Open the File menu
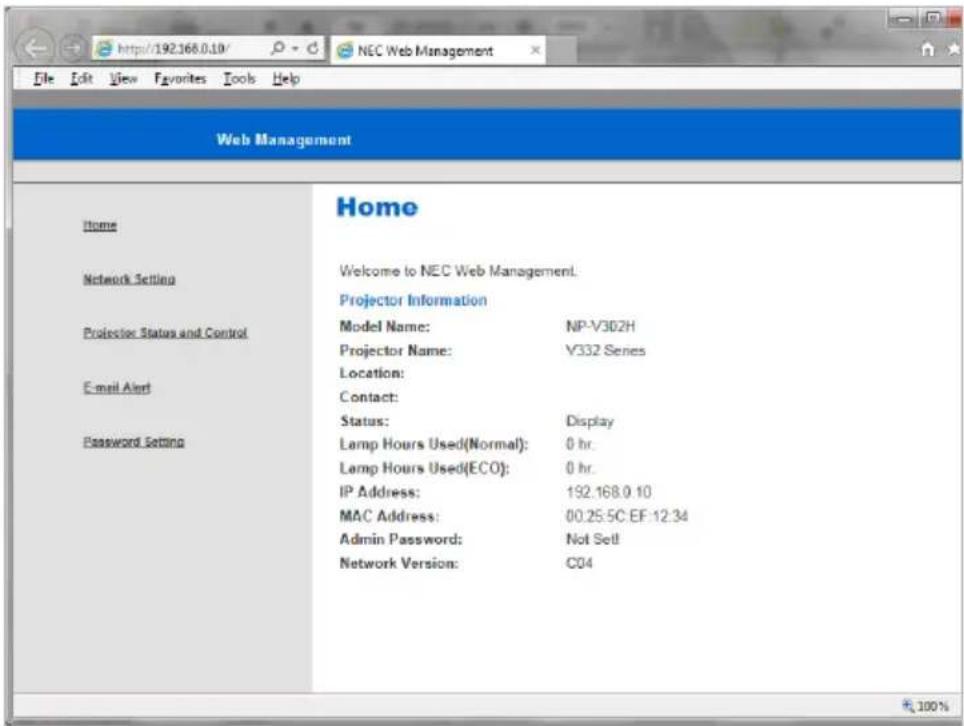964x726 pixels. coord(44,79)
